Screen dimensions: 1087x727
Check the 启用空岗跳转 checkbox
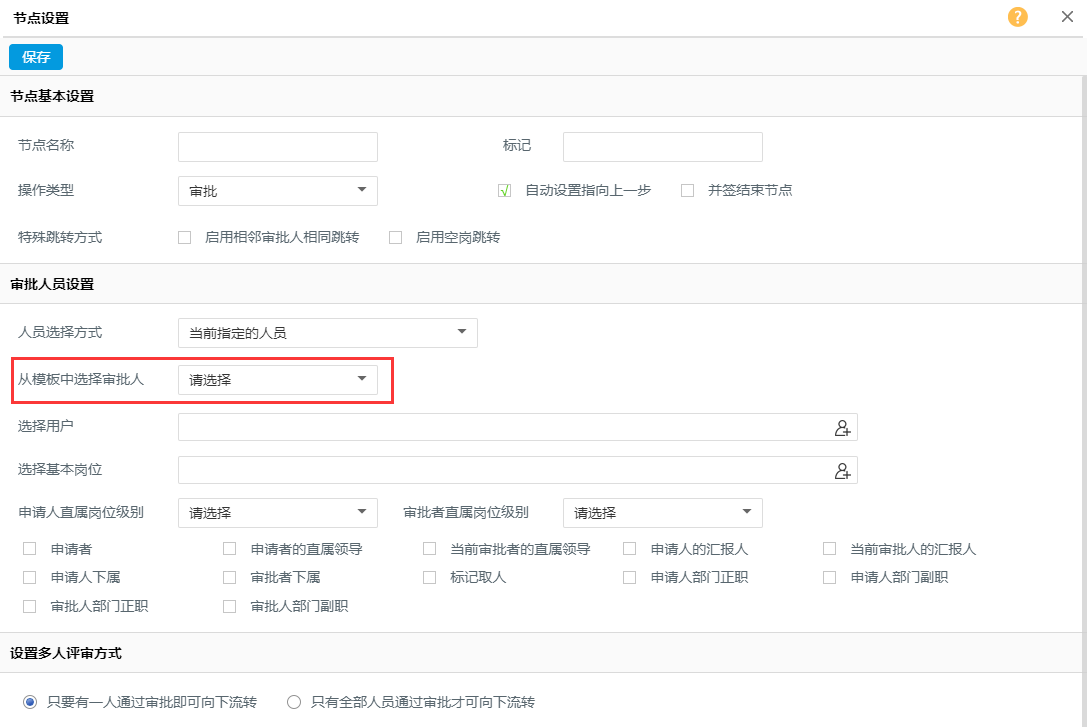(x=395, y=238)
